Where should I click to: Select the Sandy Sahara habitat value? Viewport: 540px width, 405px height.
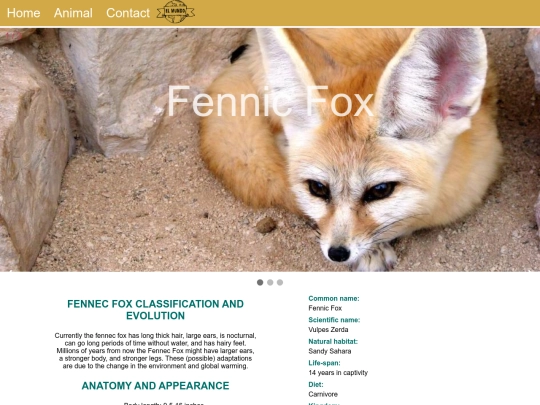pyautogui.click(x=330, y=351)
